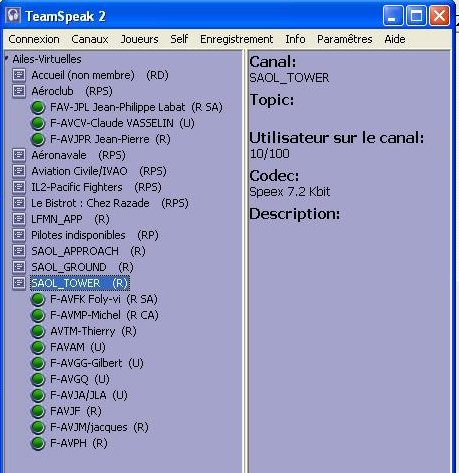459x473 pixels.
Task: Click green status light of F-AVGQ
Action: [38, 379]
